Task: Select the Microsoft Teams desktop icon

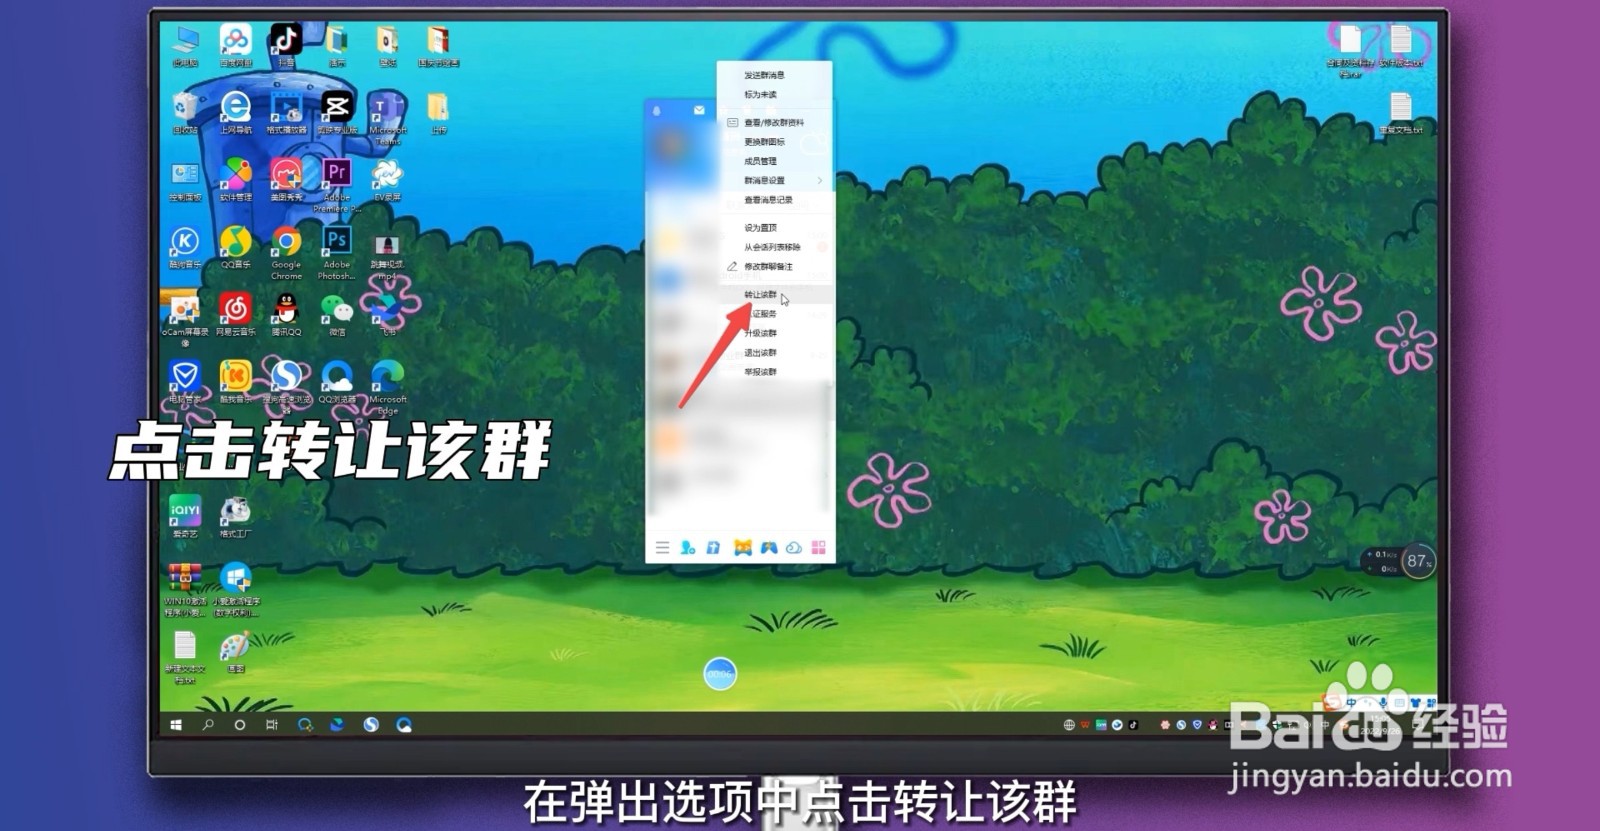Action: [x=388, y=118]
